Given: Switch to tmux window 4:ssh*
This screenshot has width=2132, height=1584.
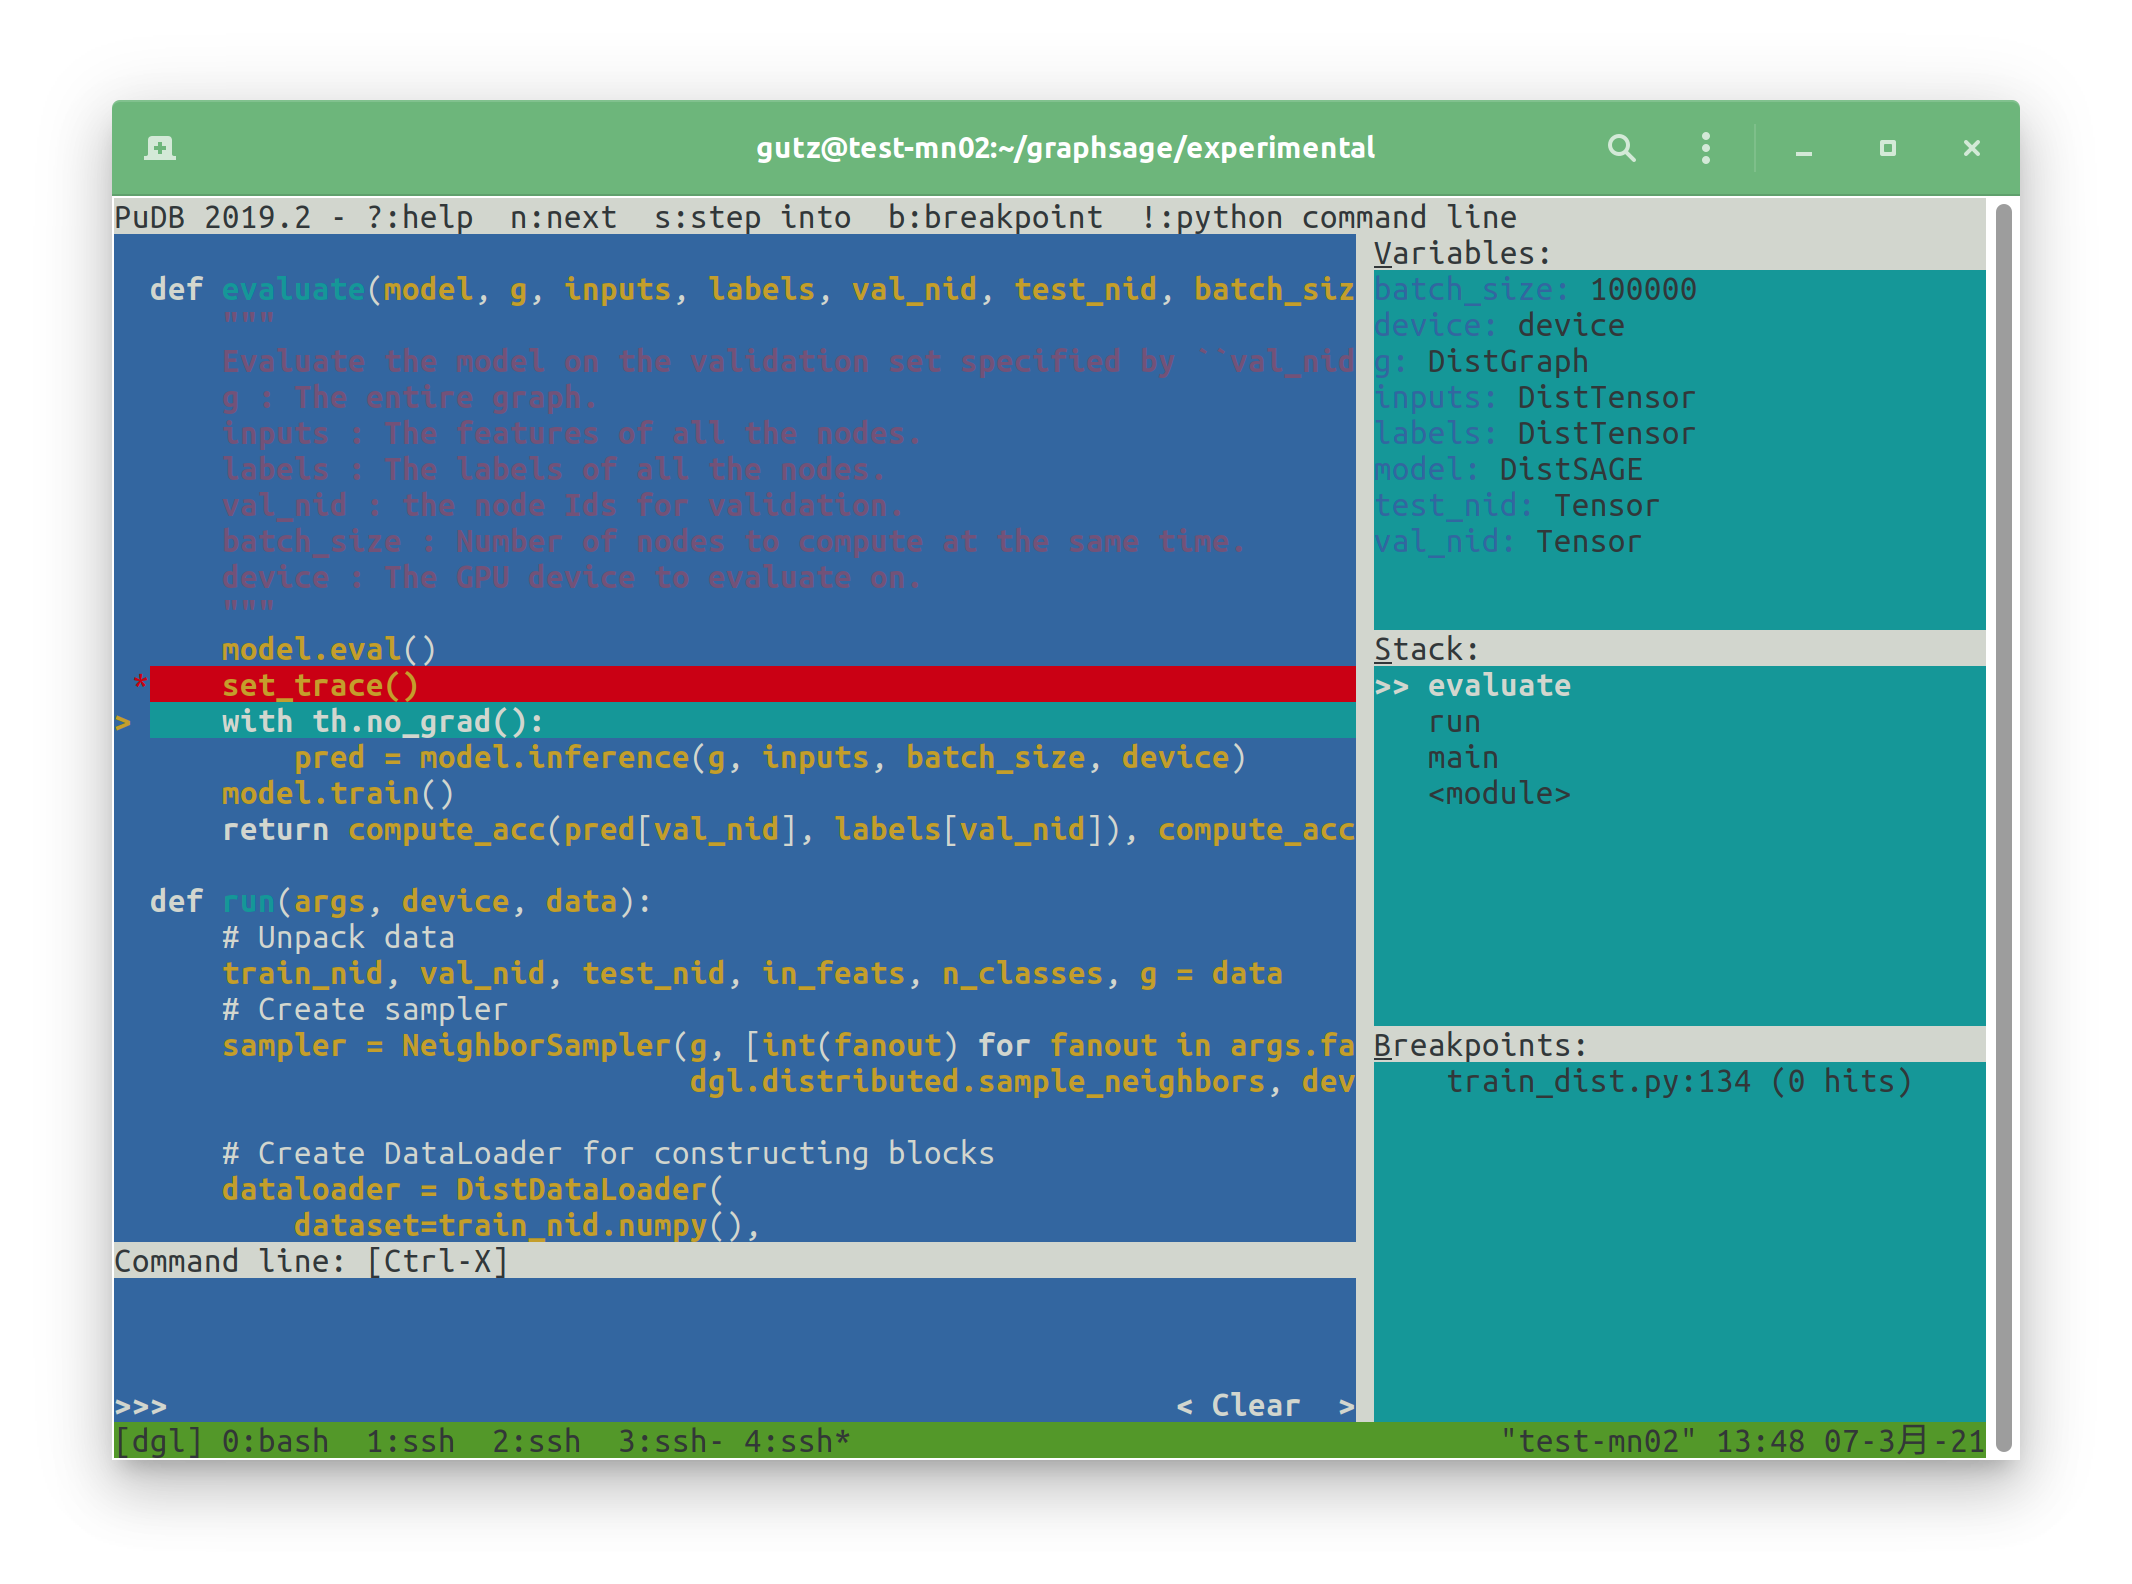Looking at the screenshot, I should [x=797, y=1441].
